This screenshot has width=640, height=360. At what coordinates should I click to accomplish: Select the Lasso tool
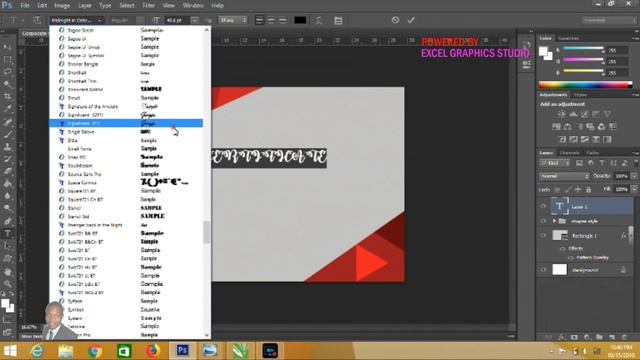tap(7, 72)
